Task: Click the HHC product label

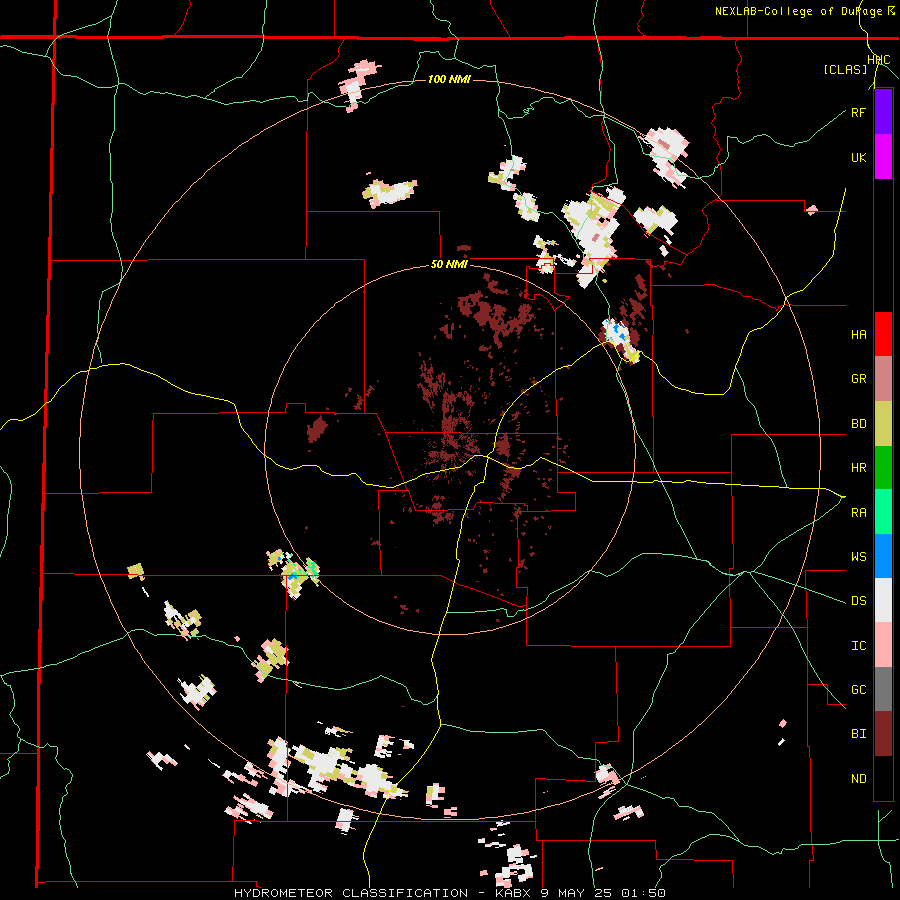Action: [878, 60]
